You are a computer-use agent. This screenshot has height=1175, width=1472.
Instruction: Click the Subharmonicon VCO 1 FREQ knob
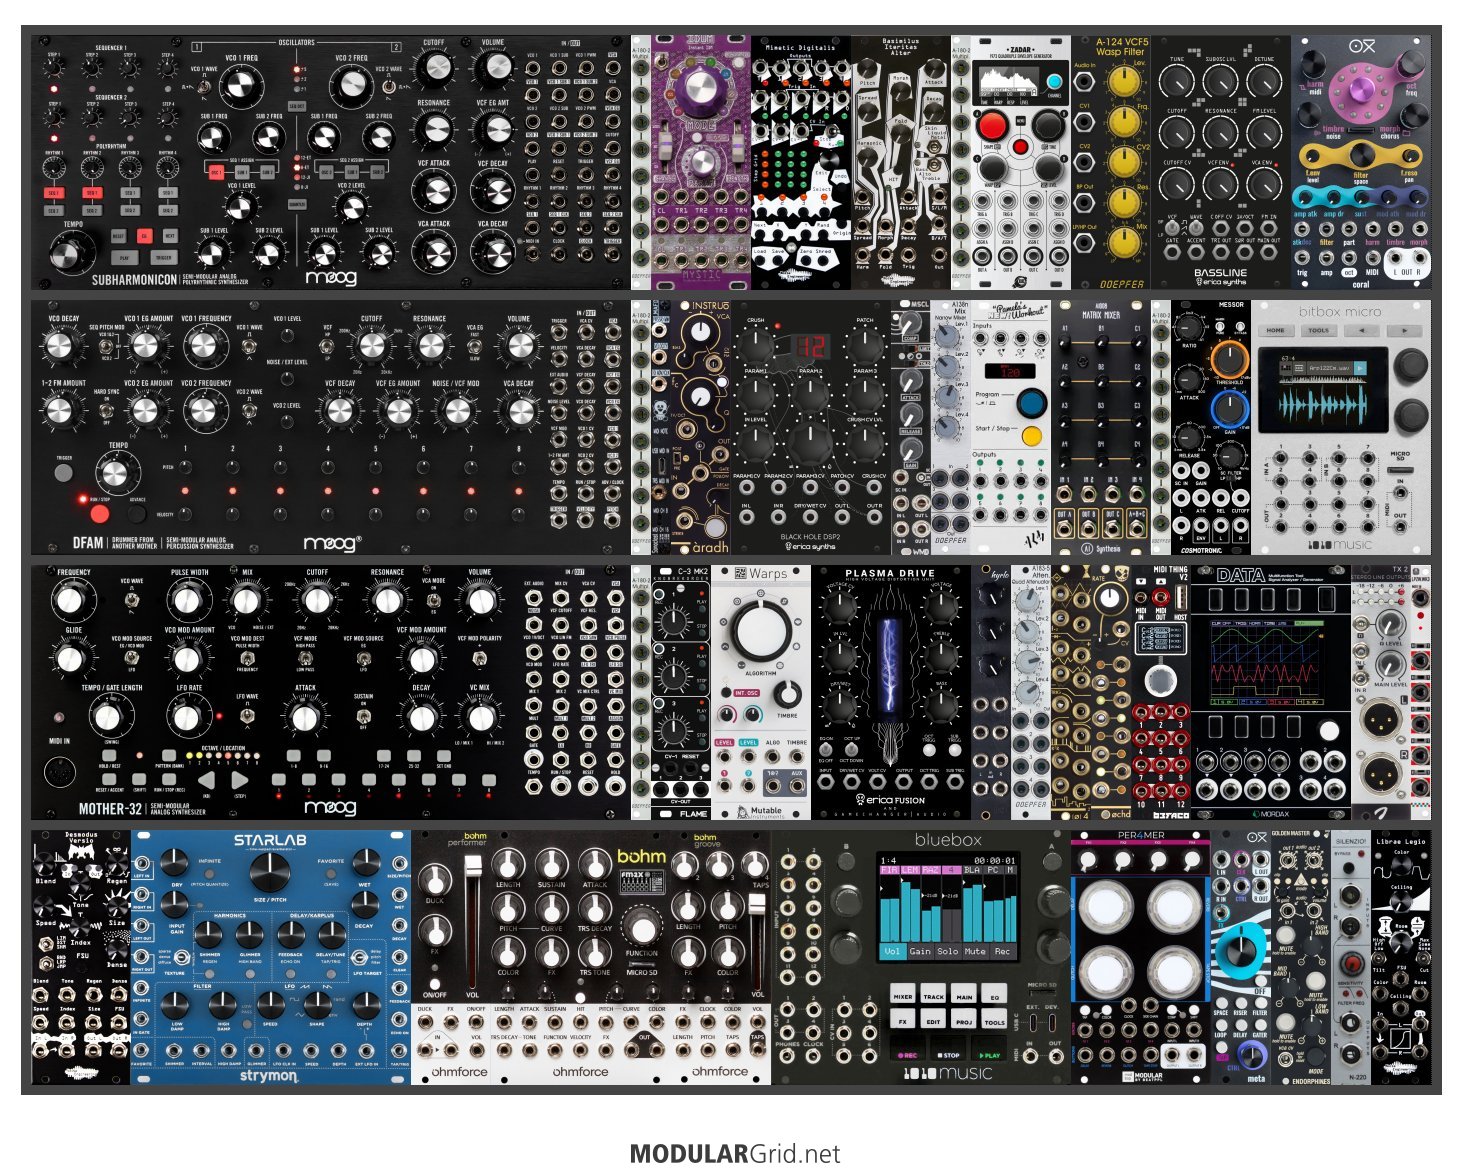[240, 85]
